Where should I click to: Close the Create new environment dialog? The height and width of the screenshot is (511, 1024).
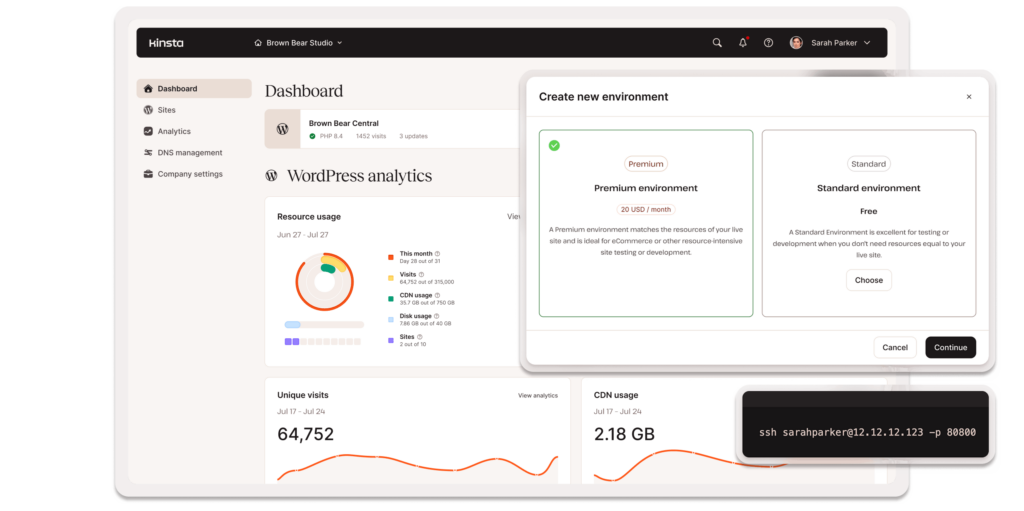[968, 97]
